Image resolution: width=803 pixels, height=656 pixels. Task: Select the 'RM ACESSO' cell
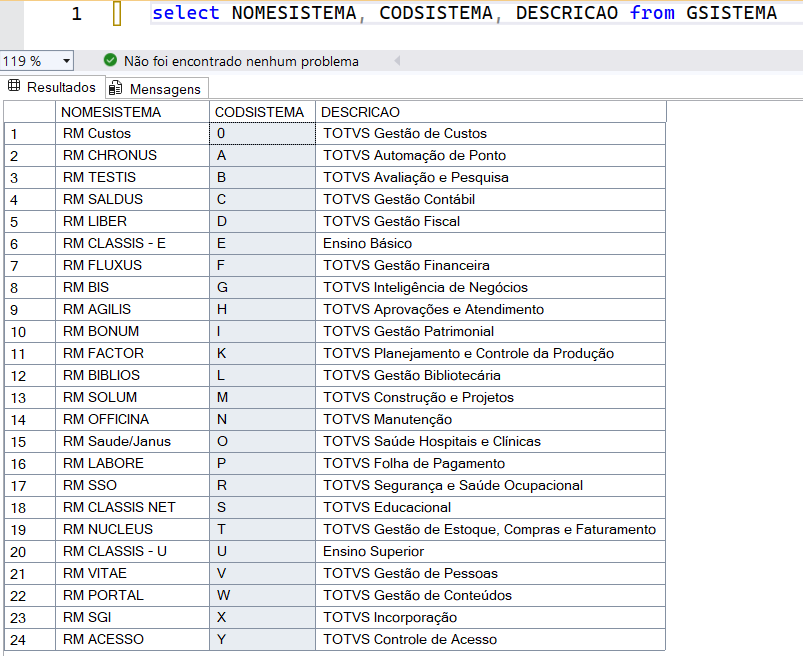tap(133, 640)
